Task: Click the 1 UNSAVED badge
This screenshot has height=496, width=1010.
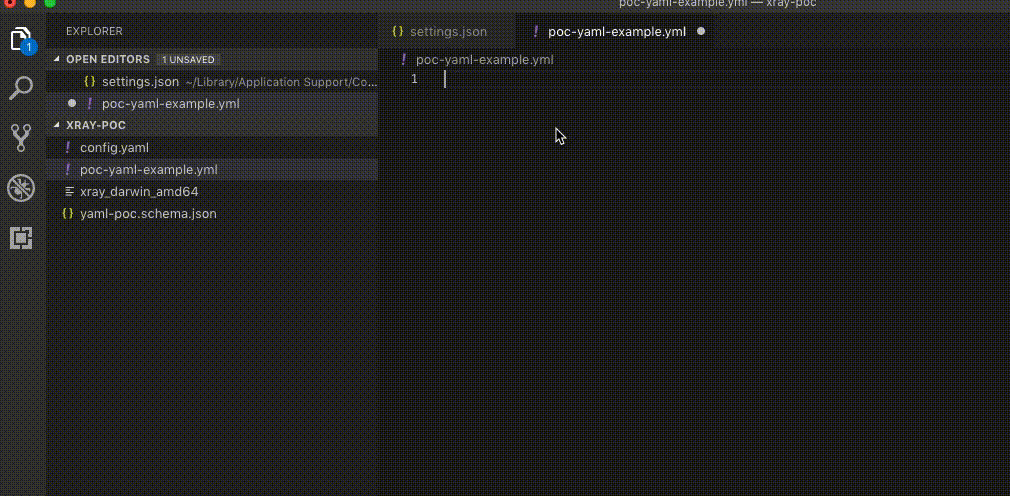Action: pos(188,59)
